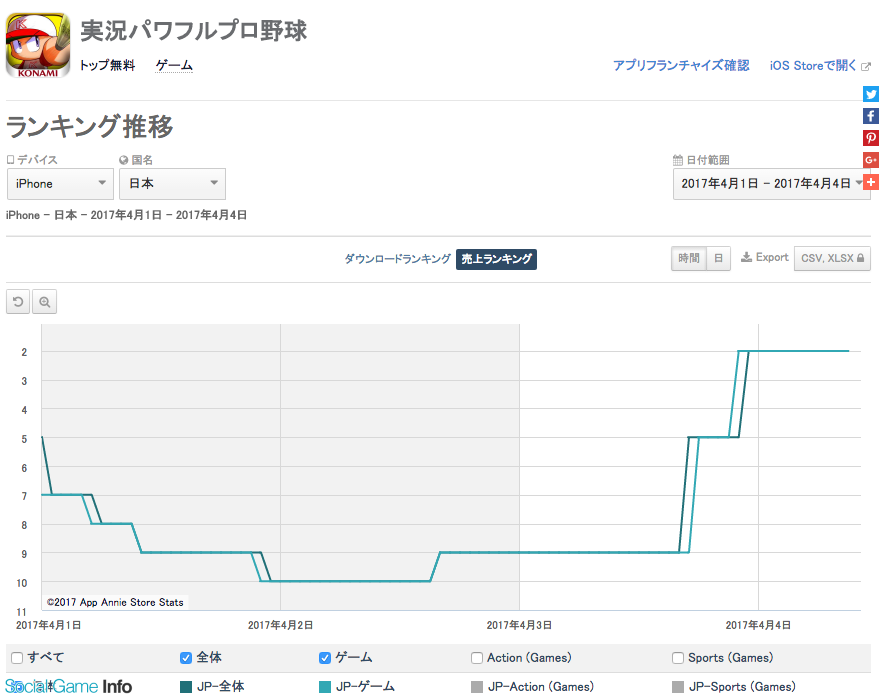Screen dimensions: 886x699
Task: Click the Konami Power Pro app icon
Action: click(x=38, y=45)
